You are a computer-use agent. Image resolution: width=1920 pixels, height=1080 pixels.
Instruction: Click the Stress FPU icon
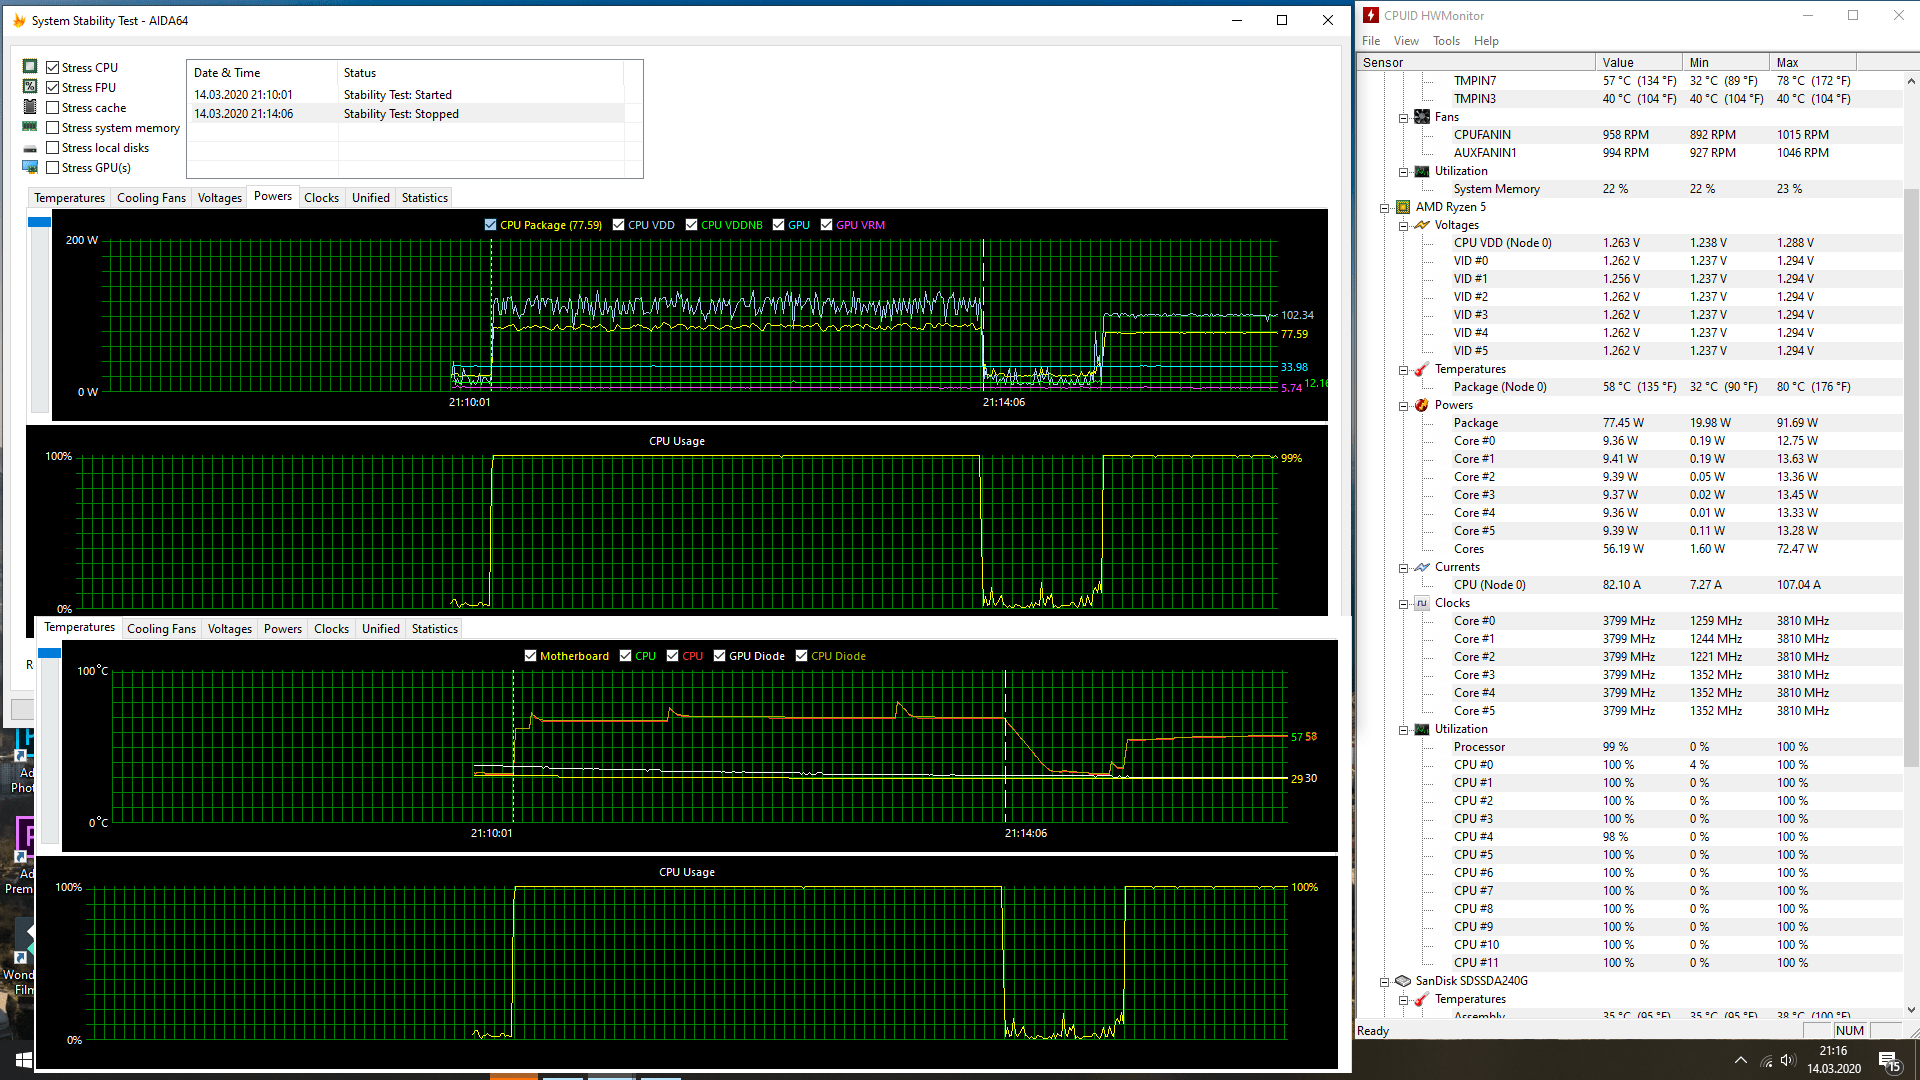click(30, 87)
